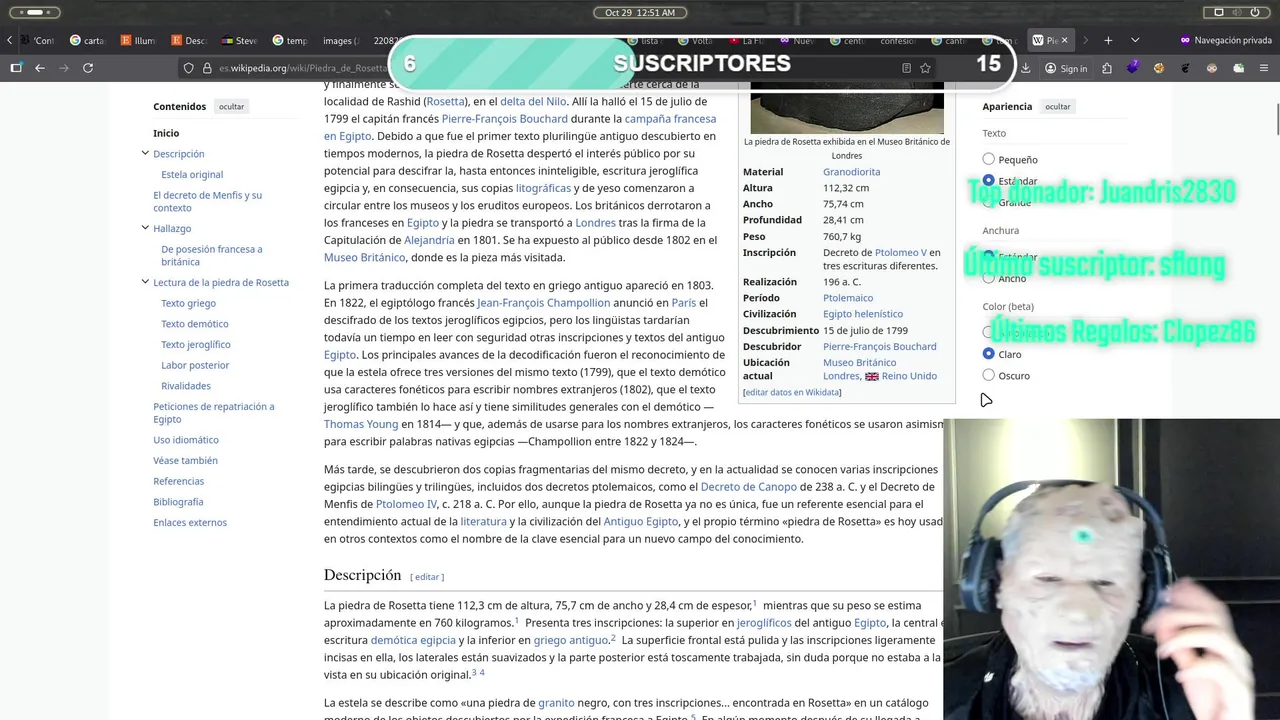Select the Claro color theme
1280x720 pixels.
coord(989,354)
